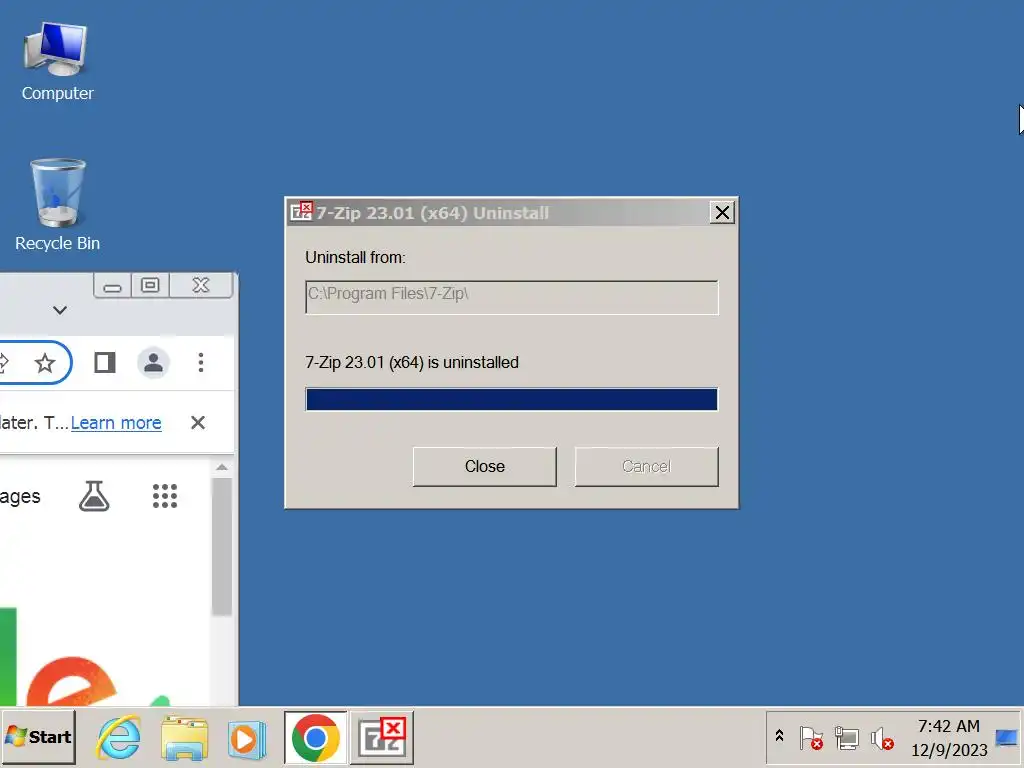This screenshot has width=1024, height=768.
Task: Close the Chrome window
Action: 200,285
